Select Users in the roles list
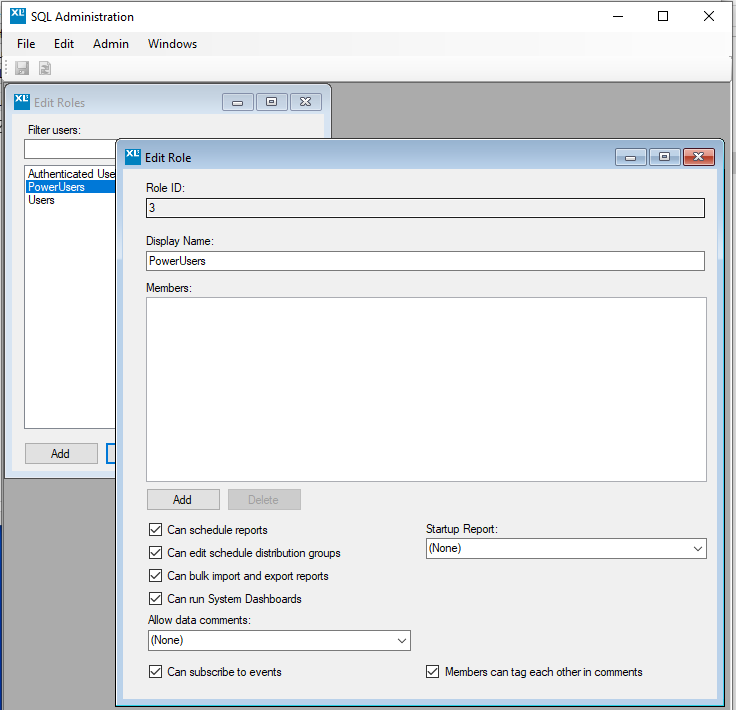Image resolution: width=736 pixels, height=710 pixels. (x=41, y=200)
